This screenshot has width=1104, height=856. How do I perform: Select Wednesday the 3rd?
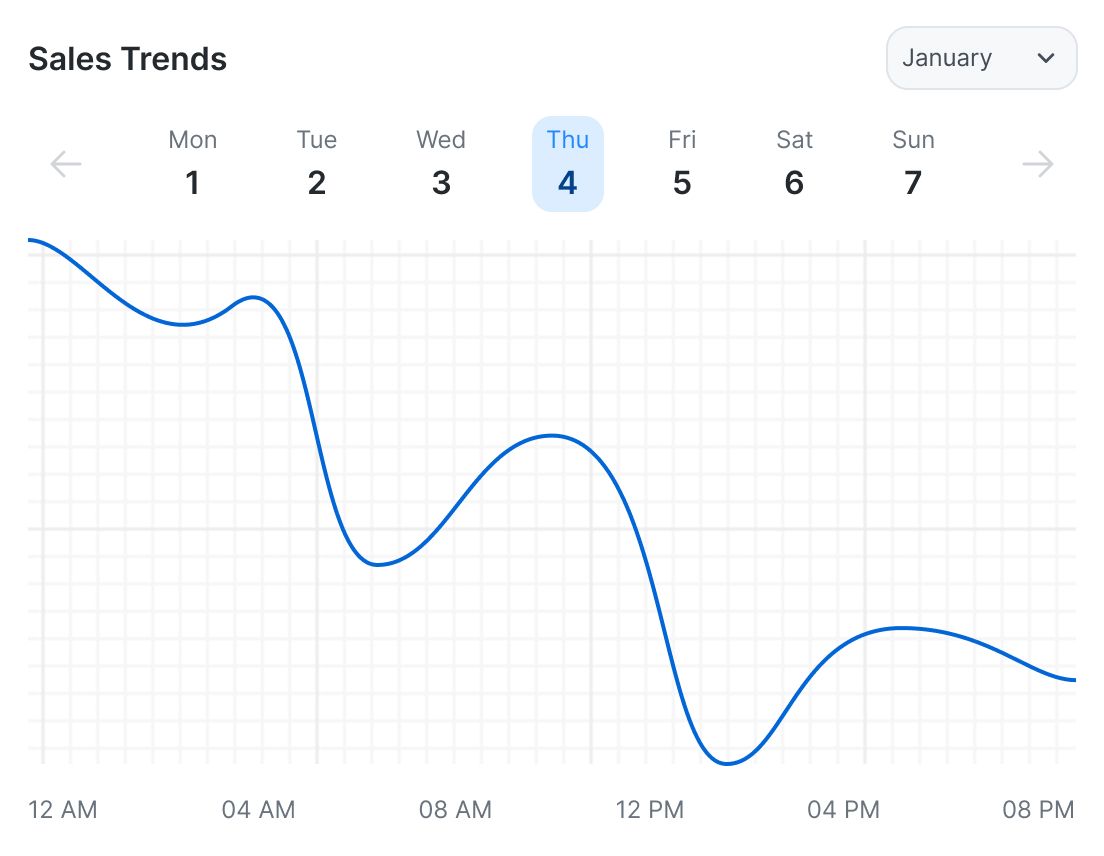(441, 164)
